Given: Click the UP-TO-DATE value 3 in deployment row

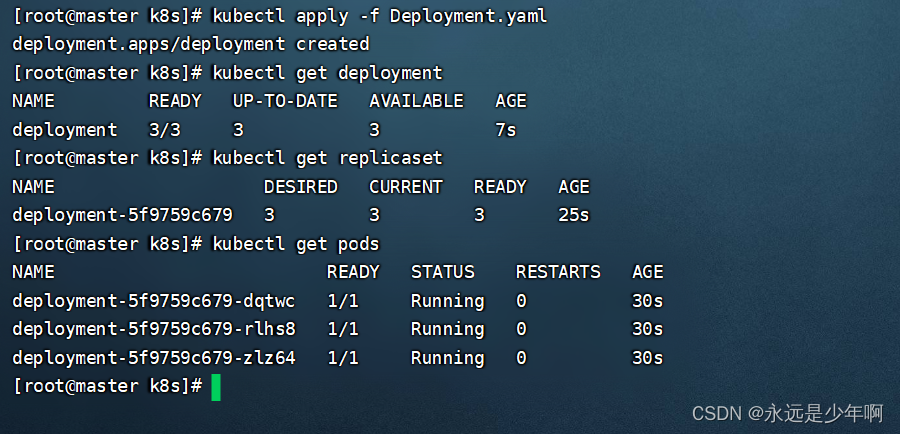Looking at the screenshot, I should [x=238, y=130].
